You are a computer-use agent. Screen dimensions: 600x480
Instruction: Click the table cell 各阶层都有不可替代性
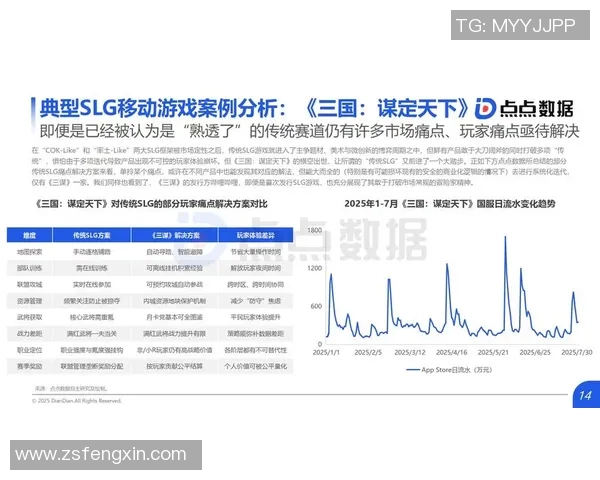point(256,350)
